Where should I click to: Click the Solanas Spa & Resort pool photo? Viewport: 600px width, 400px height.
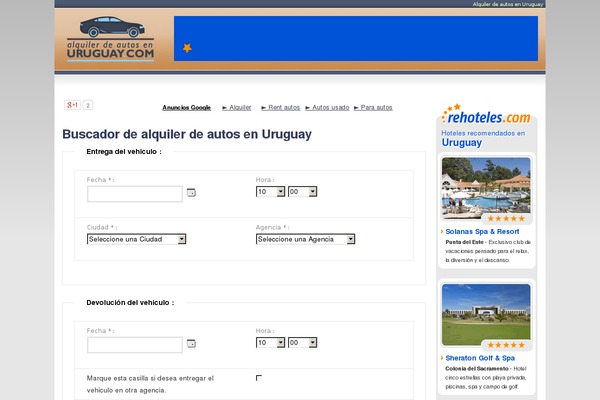(x=486, y=188)
